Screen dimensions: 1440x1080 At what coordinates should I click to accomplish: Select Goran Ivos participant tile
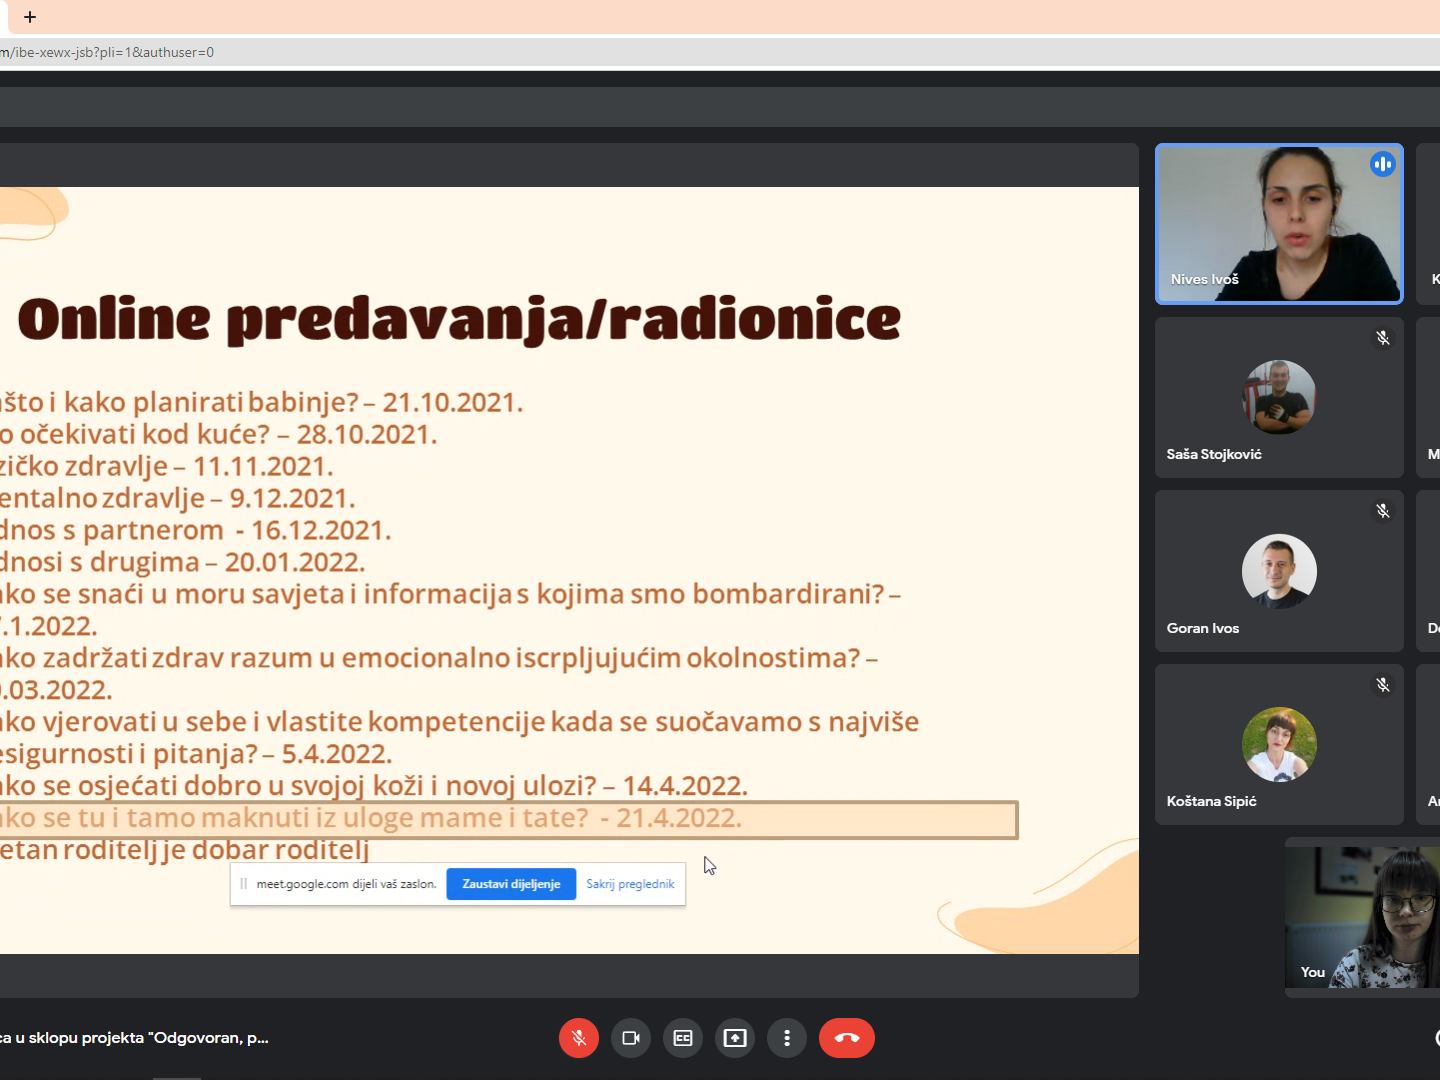1279,571
